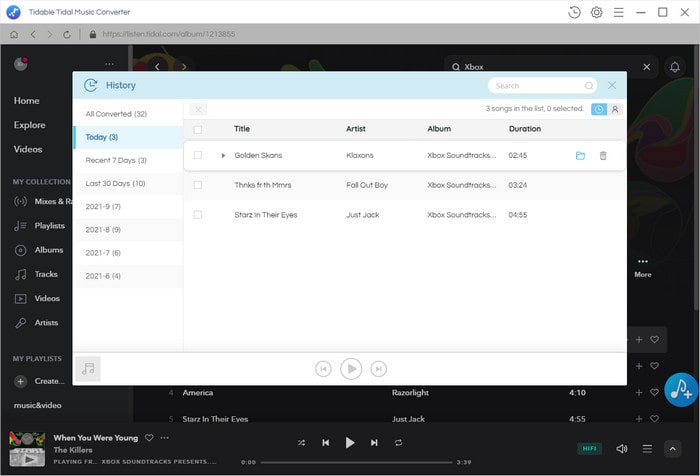Open Albums in My Collection
The image size is (700, 476).
pos(39,250)
